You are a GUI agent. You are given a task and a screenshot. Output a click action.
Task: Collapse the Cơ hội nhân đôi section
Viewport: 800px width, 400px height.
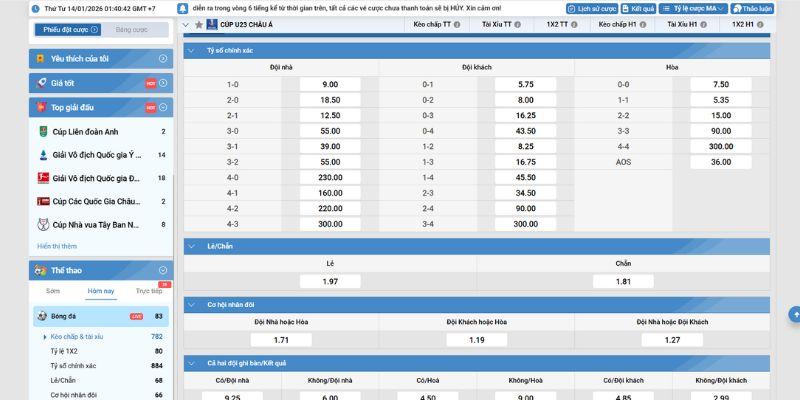[191, 305]
